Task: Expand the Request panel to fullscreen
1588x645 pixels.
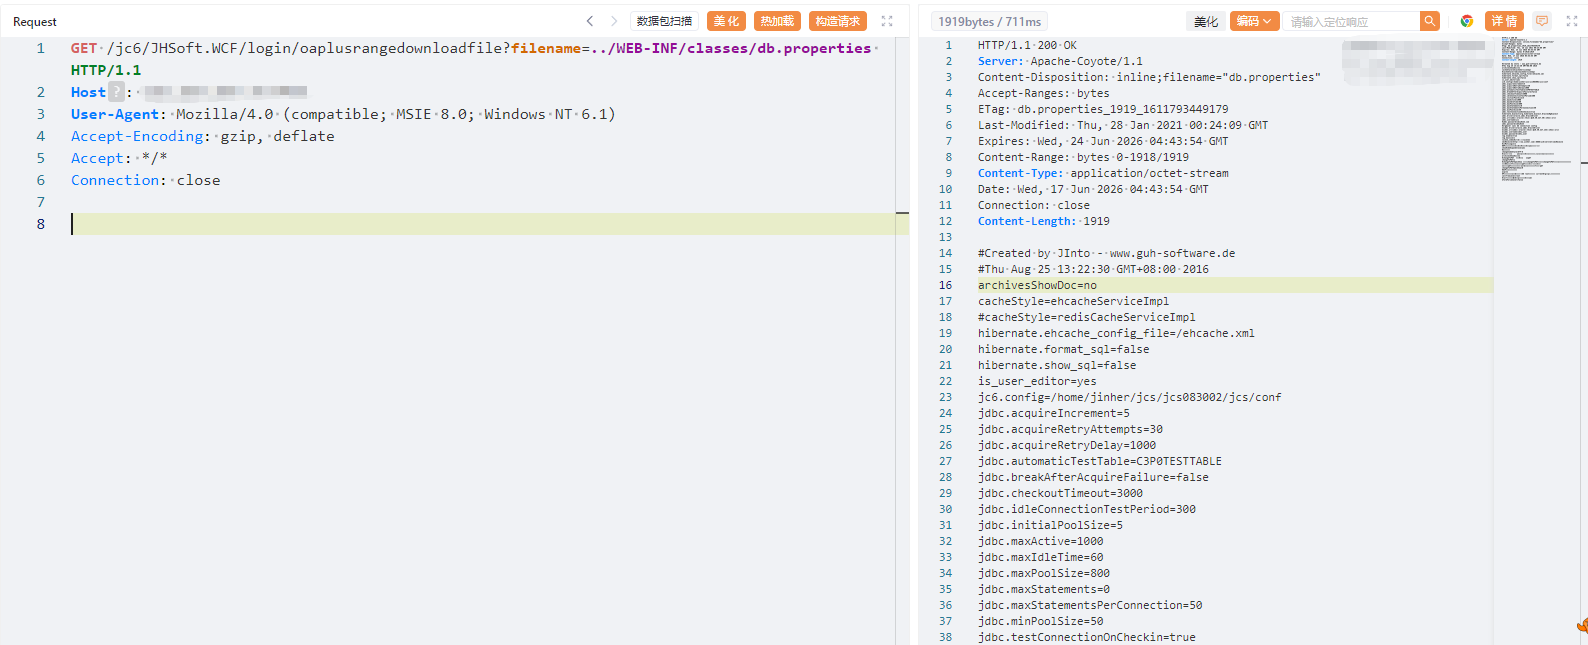Action: pos(887,21)
